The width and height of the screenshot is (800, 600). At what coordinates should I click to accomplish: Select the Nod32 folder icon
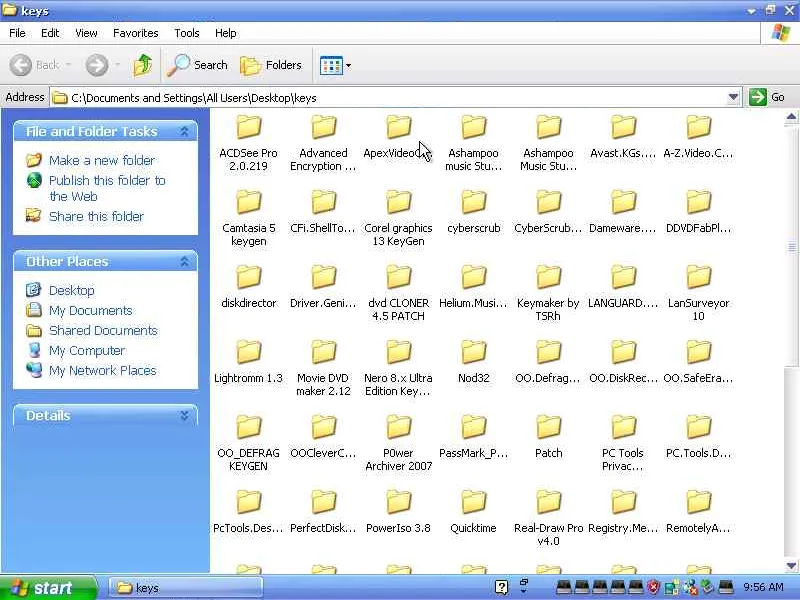(x=473, y=353)
